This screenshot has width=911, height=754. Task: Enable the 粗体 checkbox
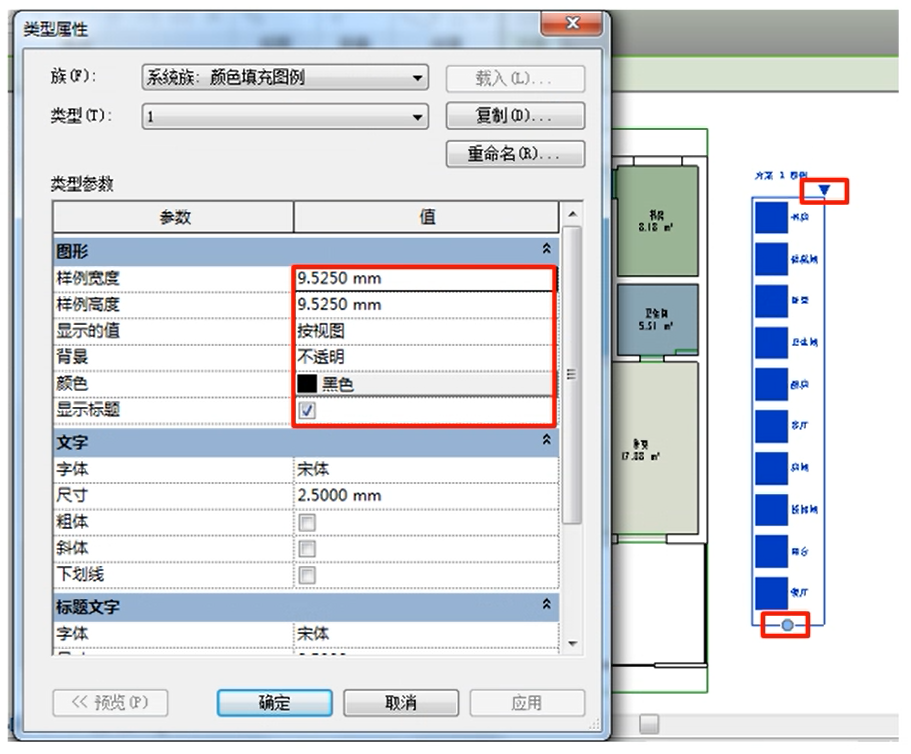(x=307, y=522)
